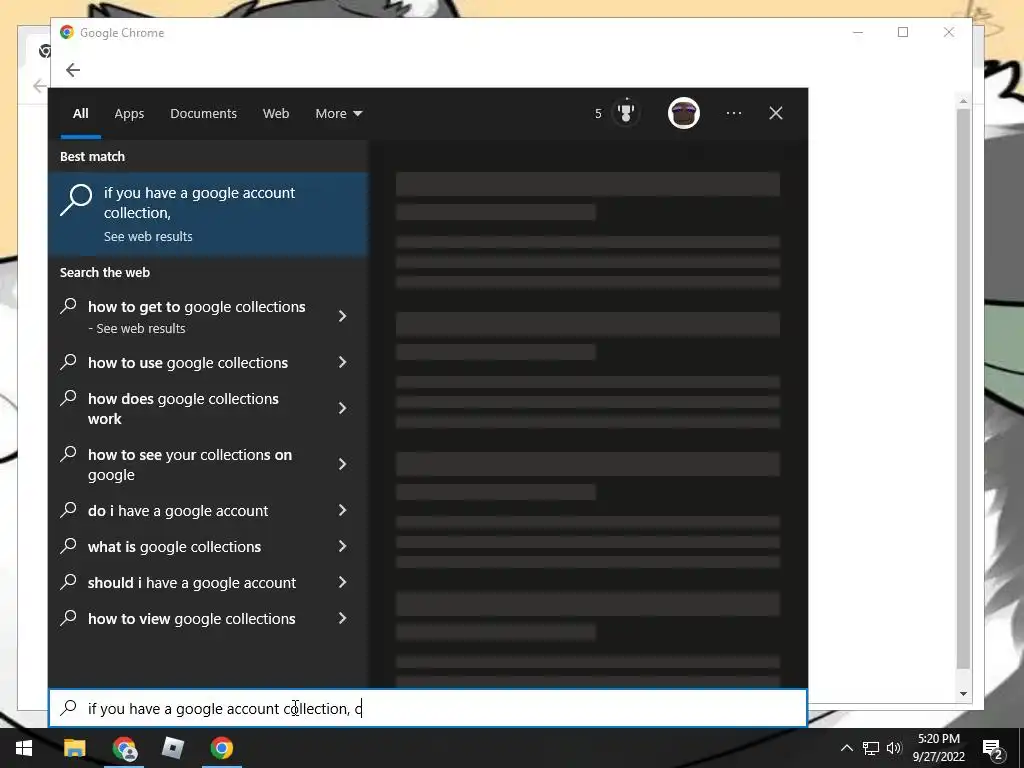This screenshot has width=1024, height=768.
Task: Show hidden system tray icons
Action: (846, 748)
